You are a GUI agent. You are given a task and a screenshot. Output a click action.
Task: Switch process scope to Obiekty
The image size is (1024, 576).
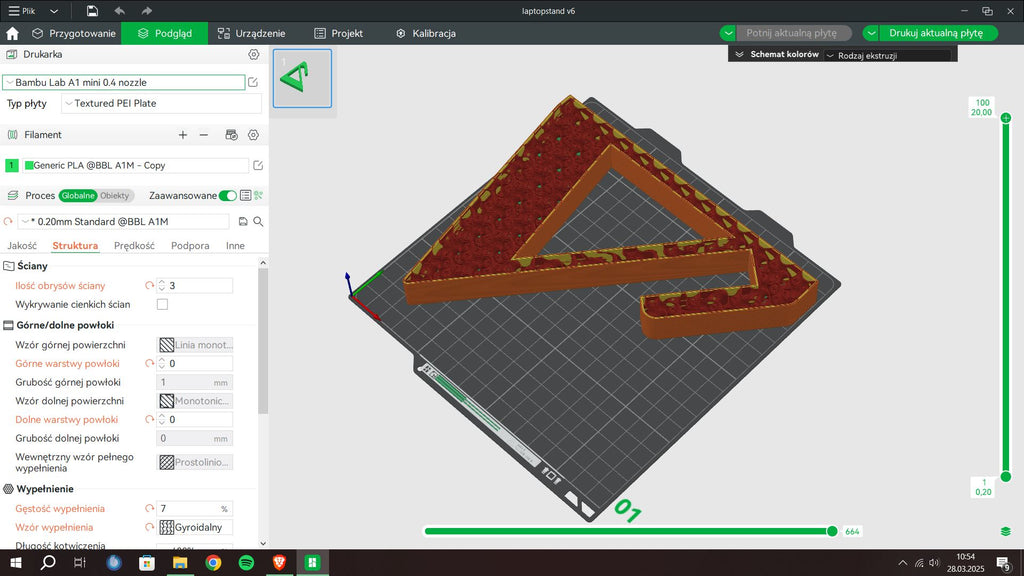[x=114, y=195]
